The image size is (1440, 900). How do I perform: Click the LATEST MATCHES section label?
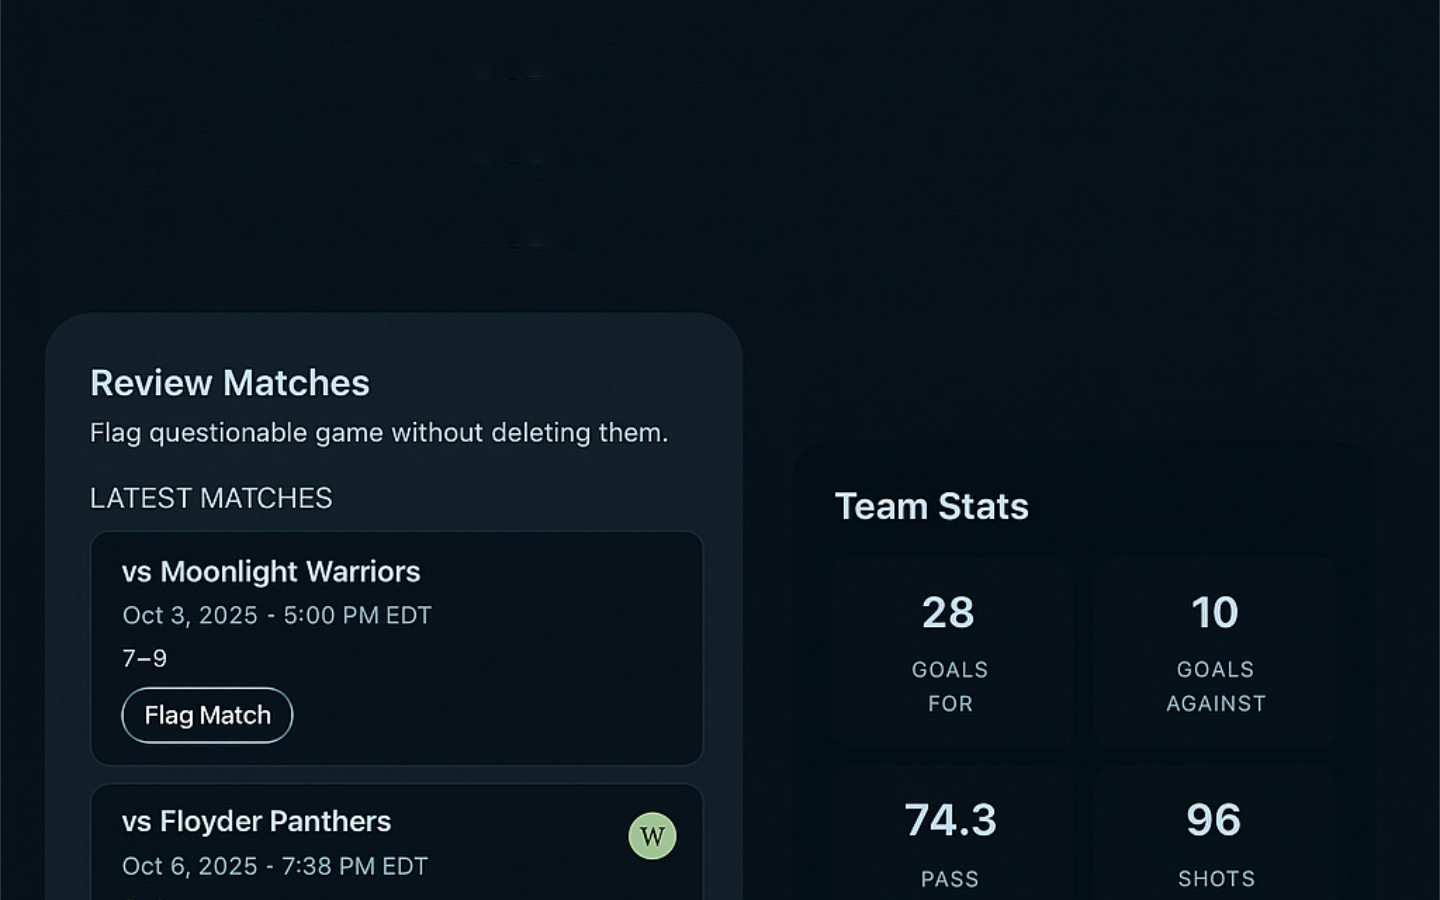click(211, 498)
